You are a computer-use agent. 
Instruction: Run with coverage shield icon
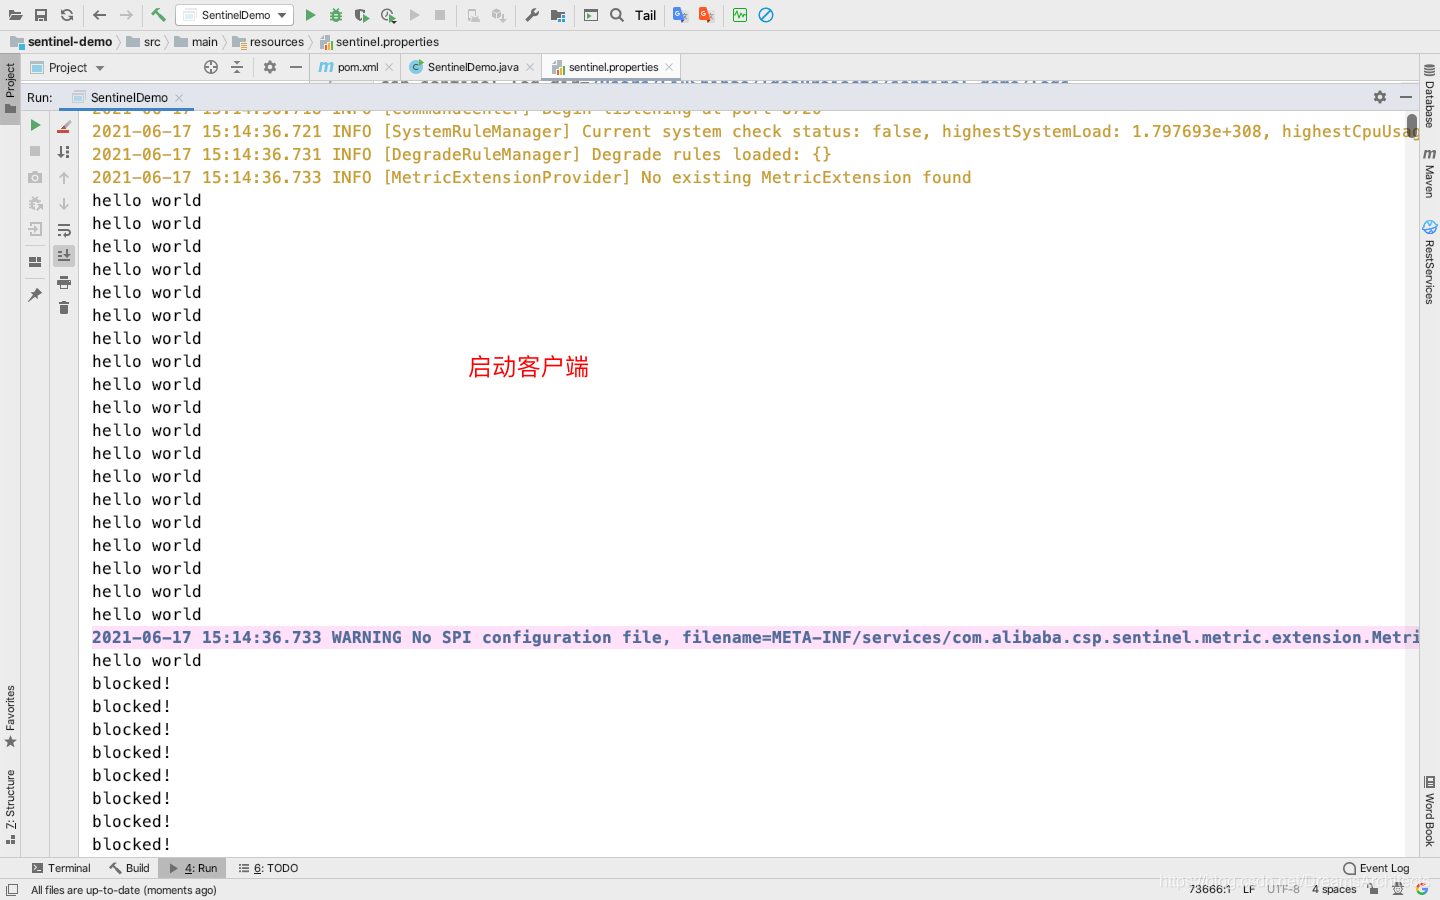362,15
